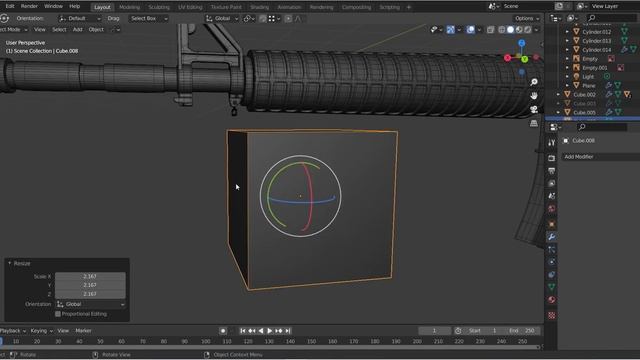Toggle the camera view icon
The height and width of the screenshot is (360, 640).
click(x=533, y=109)
